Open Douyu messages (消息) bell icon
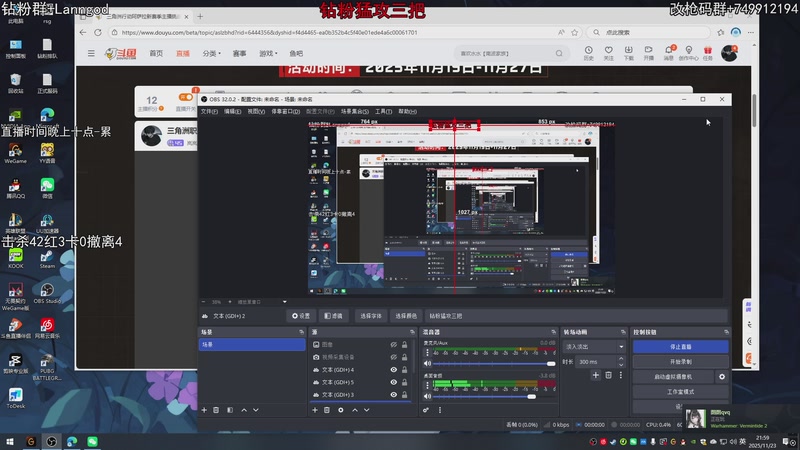The height and width of the screenshot is (450, 800). click(668, 53)
